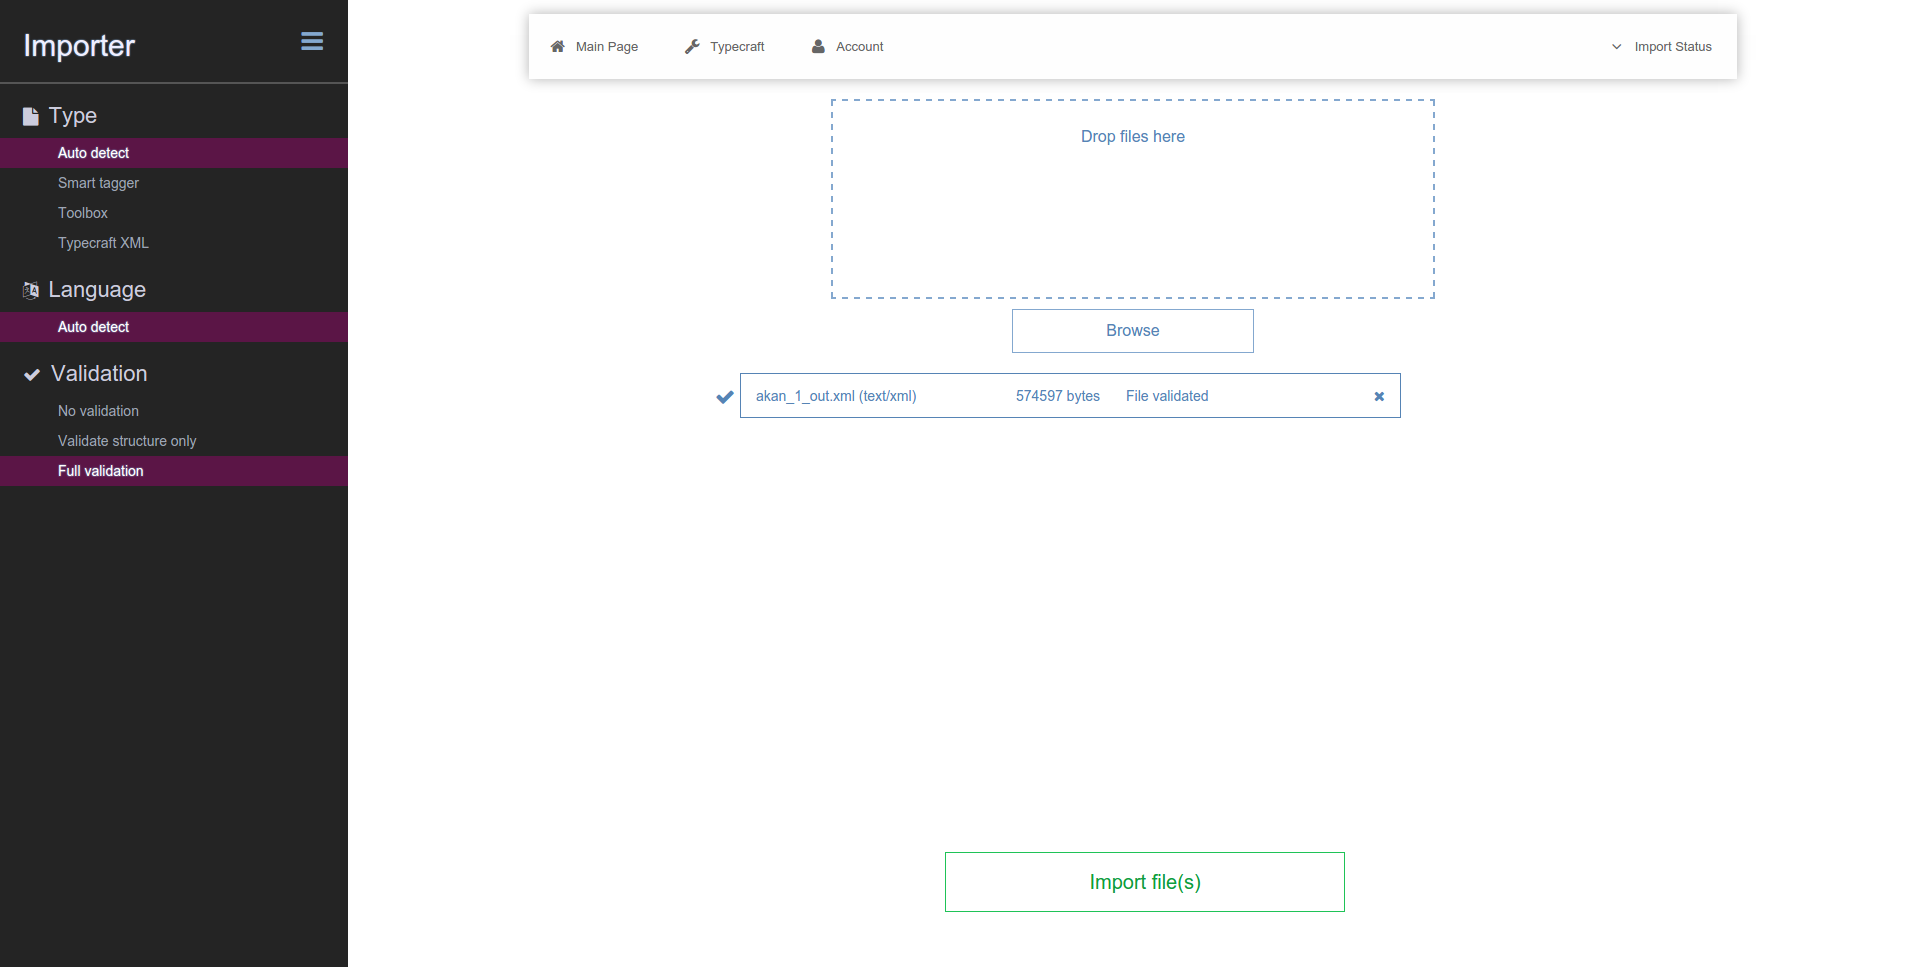The height and width of the screenshot is (967, 1918).
Task: Click the Type section document icon
Action: point(31,116)
